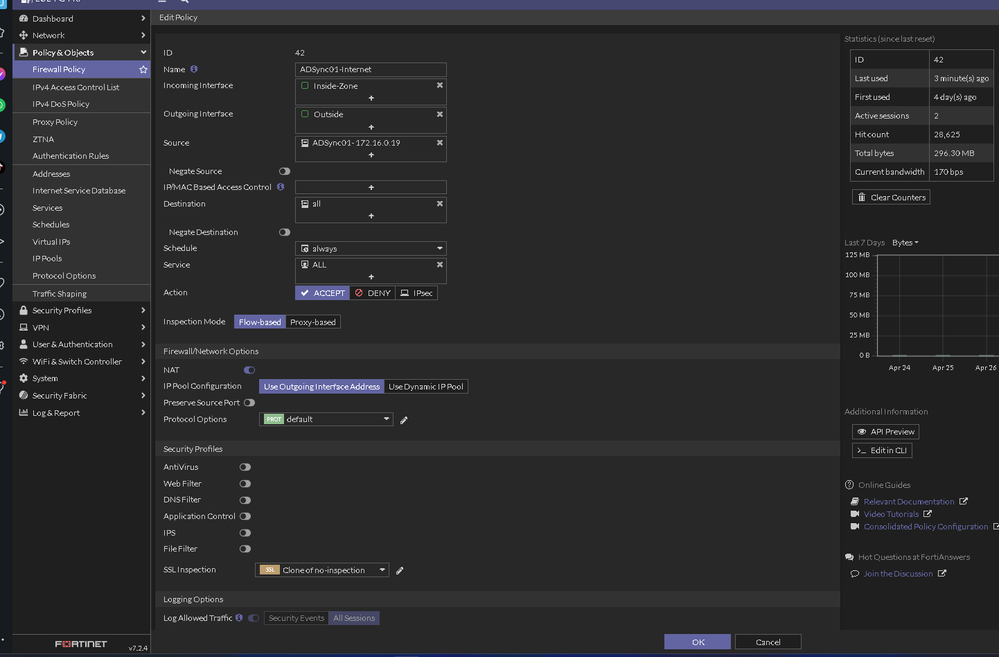Screen dimensions: 999x657
Task: Open the SSL Inspection profile dropdown
Action: [x=322, y=570]
